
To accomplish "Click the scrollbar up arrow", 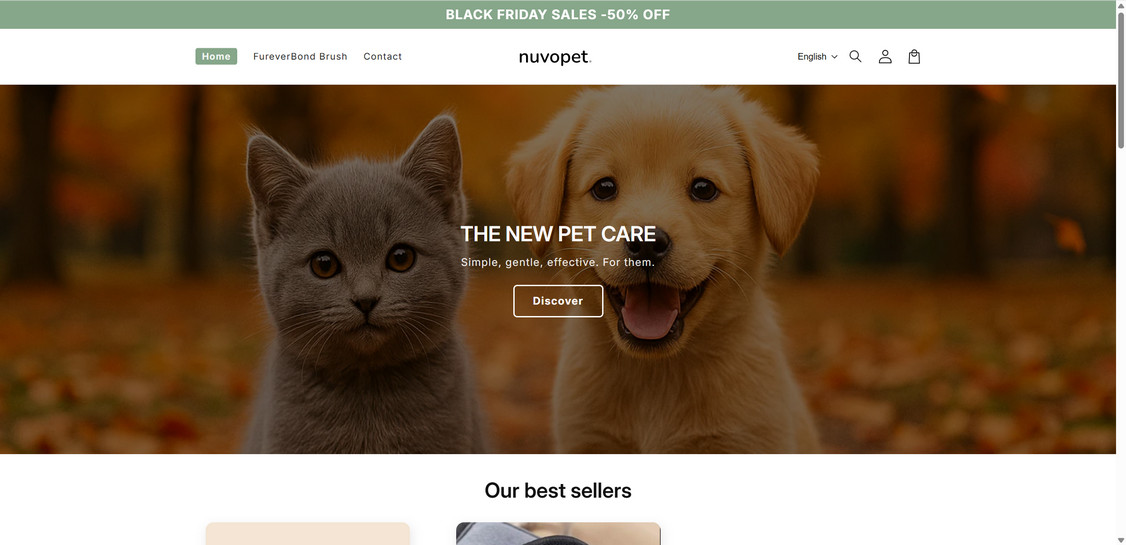I will pos(1121,5).
